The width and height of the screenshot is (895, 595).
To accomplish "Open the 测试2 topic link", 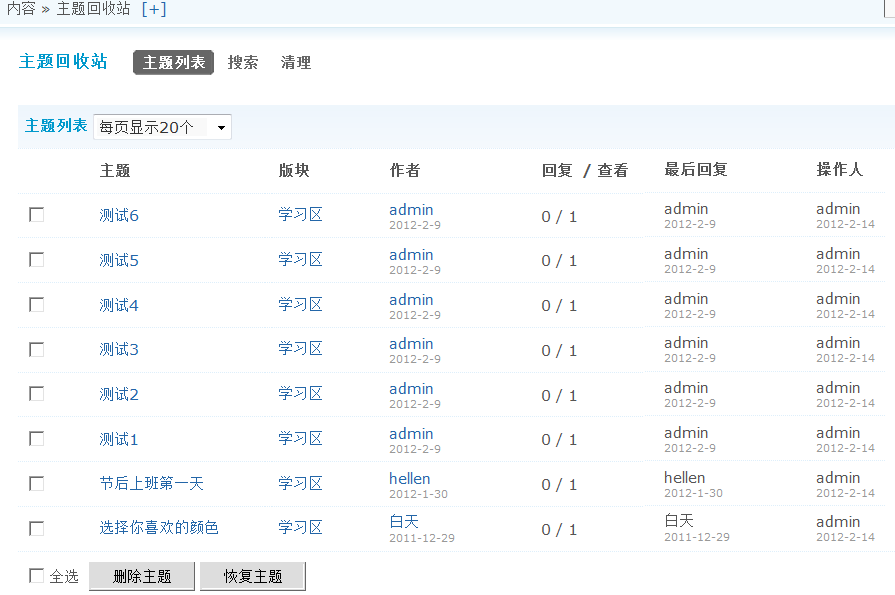I will coord(119,395).
